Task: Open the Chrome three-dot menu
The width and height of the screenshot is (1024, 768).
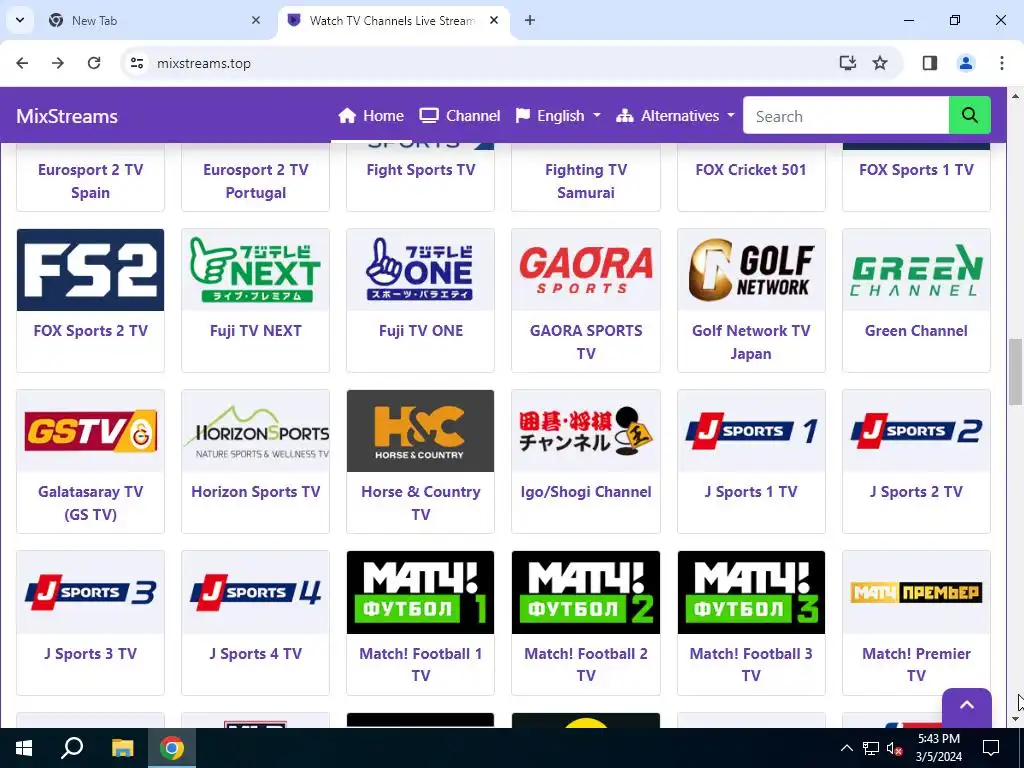Action: coord(1002,63)
